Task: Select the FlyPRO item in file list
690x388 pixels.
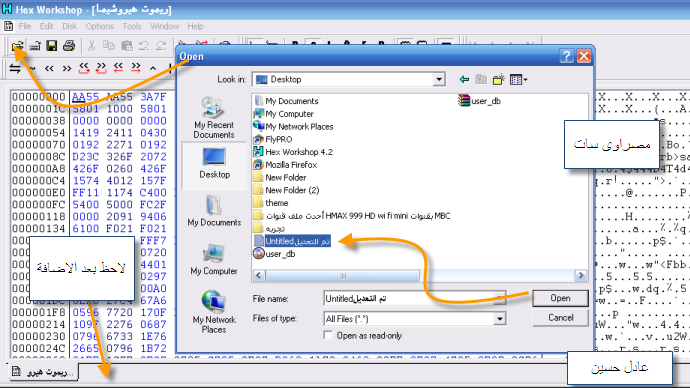Action: (x=273, y=139)
